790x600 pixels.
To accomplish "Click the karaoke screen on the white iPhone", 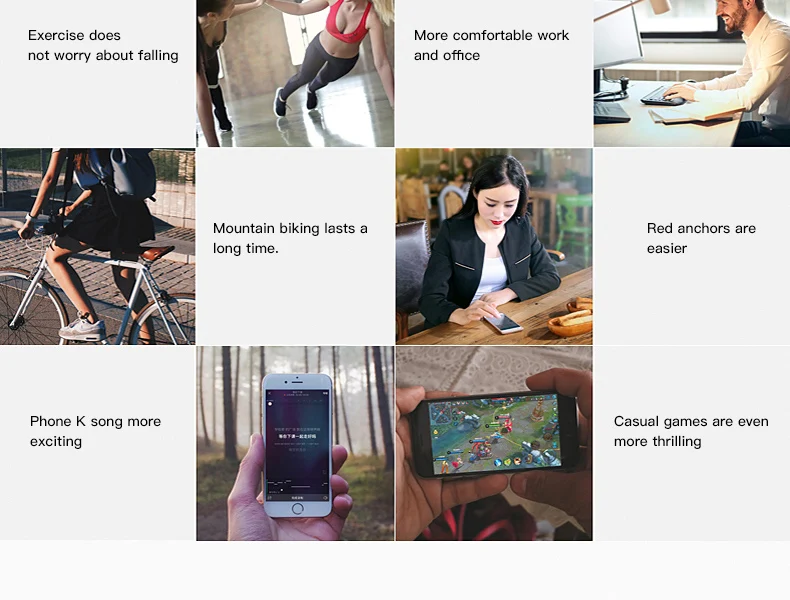I will click(297, 445).
